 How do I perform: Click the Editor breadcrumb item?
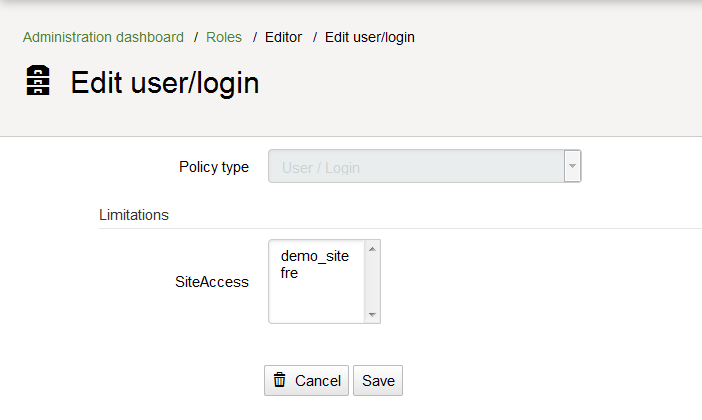tap(283, 37)
